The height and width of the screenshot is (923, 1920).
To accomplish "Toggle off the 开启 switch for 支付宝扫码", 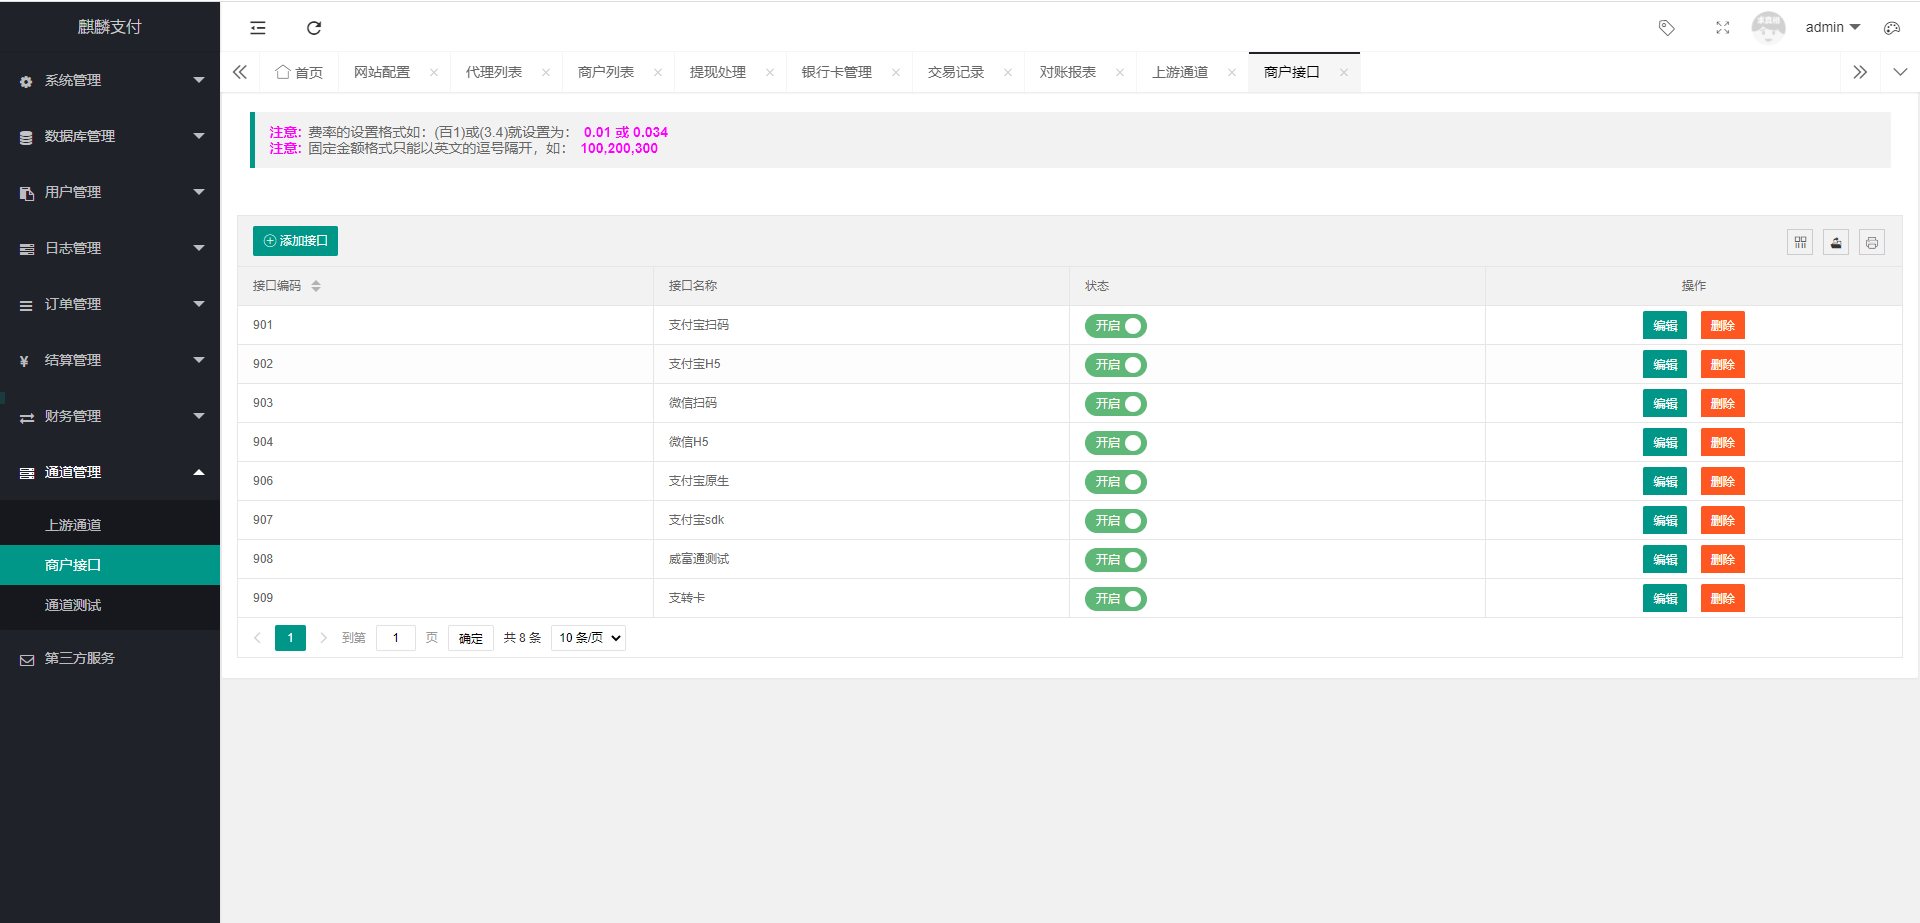I will pyautogui.click(x=1115, y=325).
